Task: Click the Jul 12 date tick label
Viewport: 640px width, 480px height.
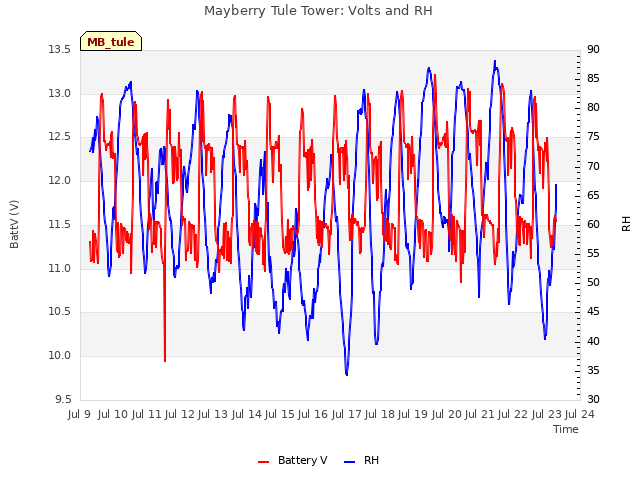Action: point(180,414)
